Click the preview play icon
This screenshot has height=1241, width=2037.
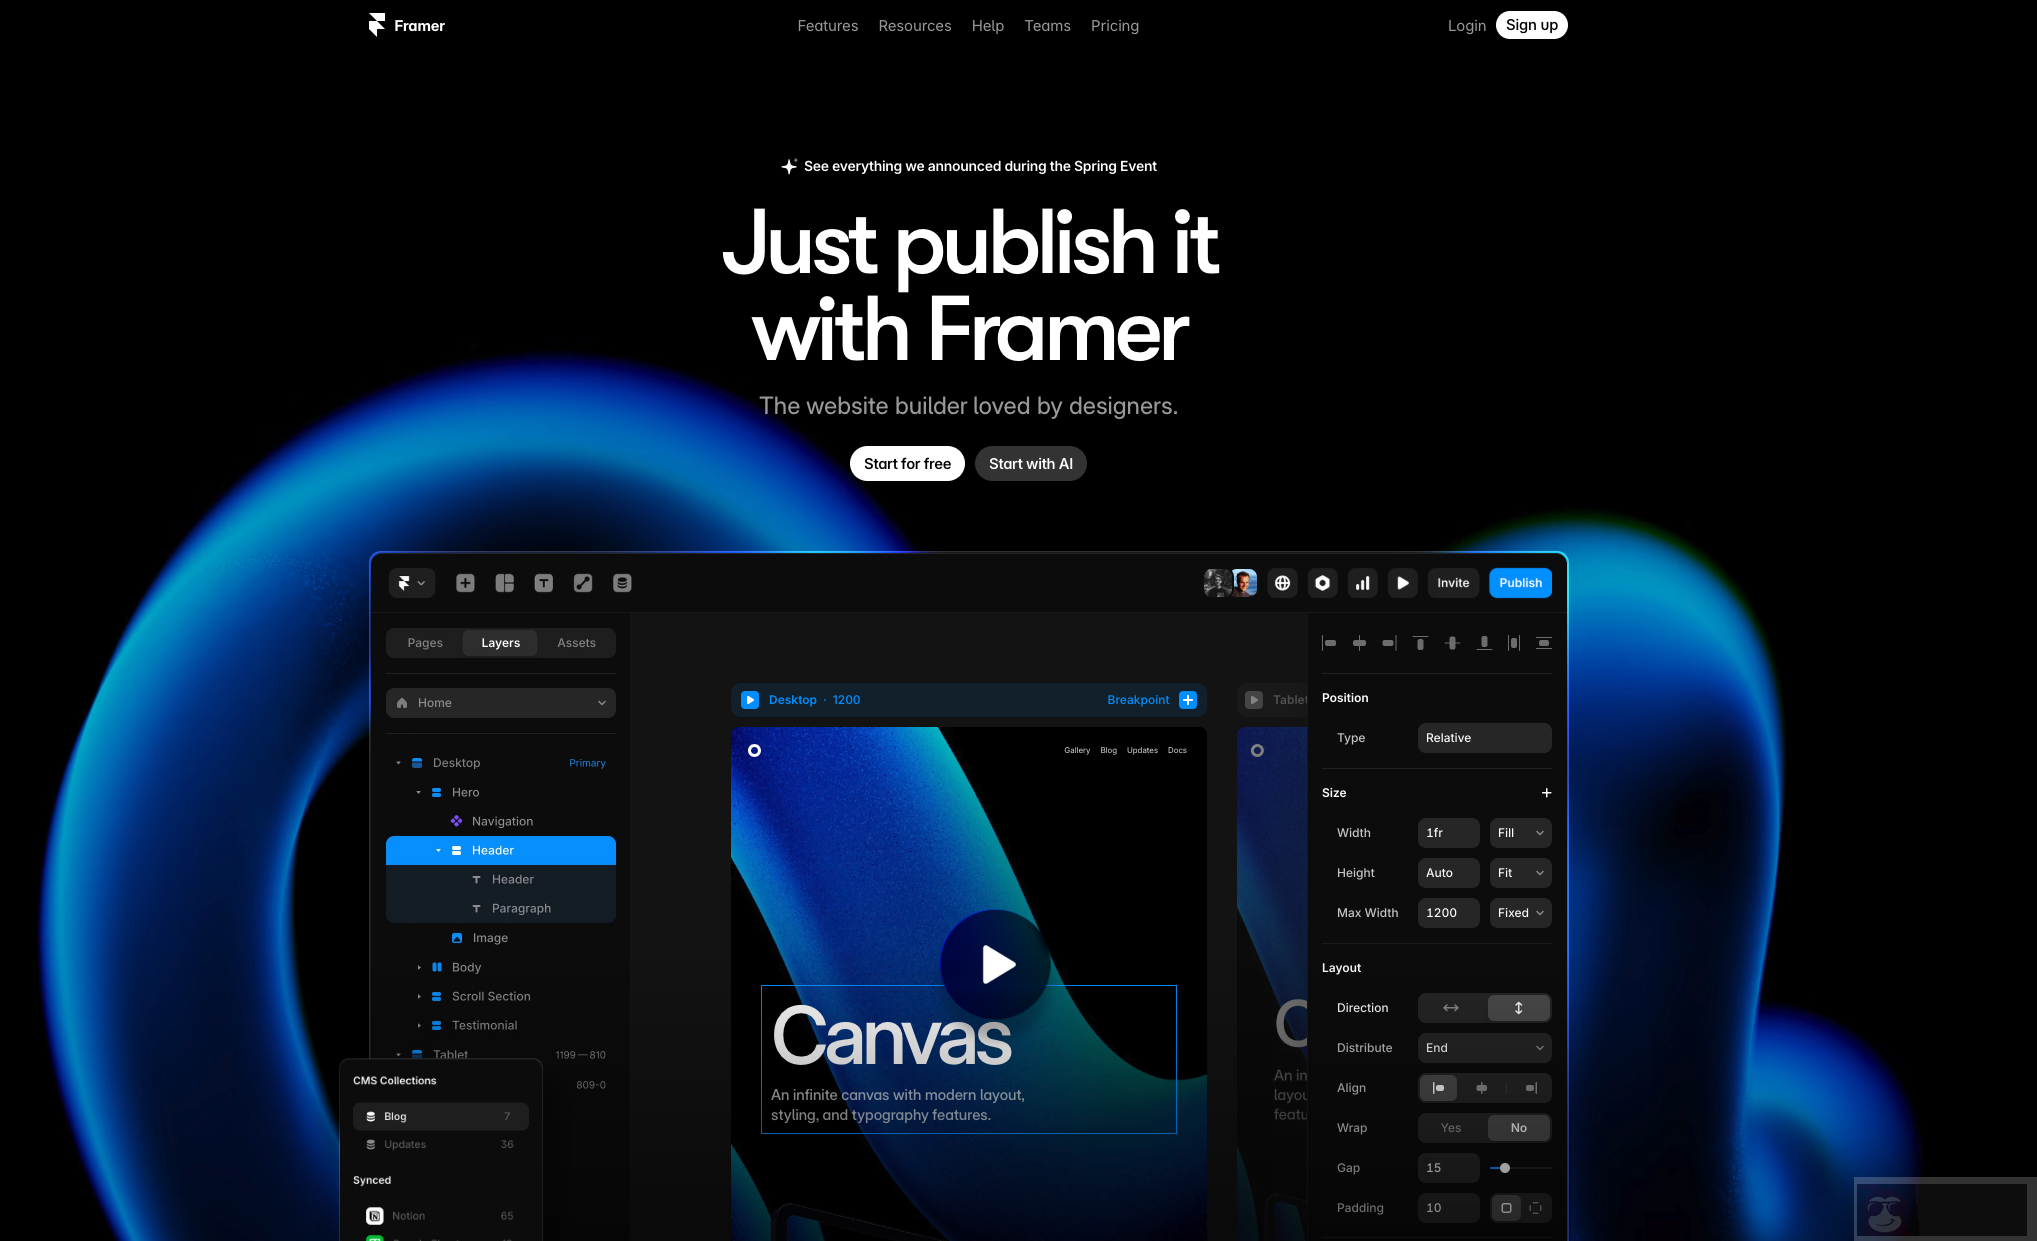[1402, 583]
